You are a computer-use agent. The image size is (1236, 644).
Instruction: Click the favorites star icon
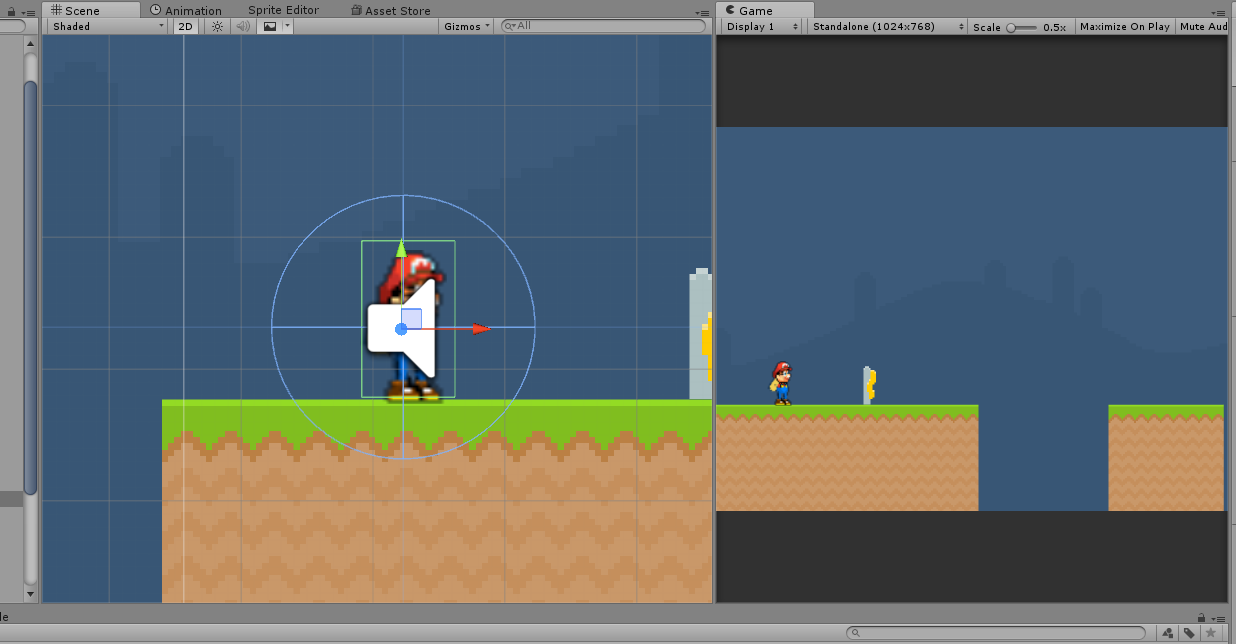tap(1210, 633)
